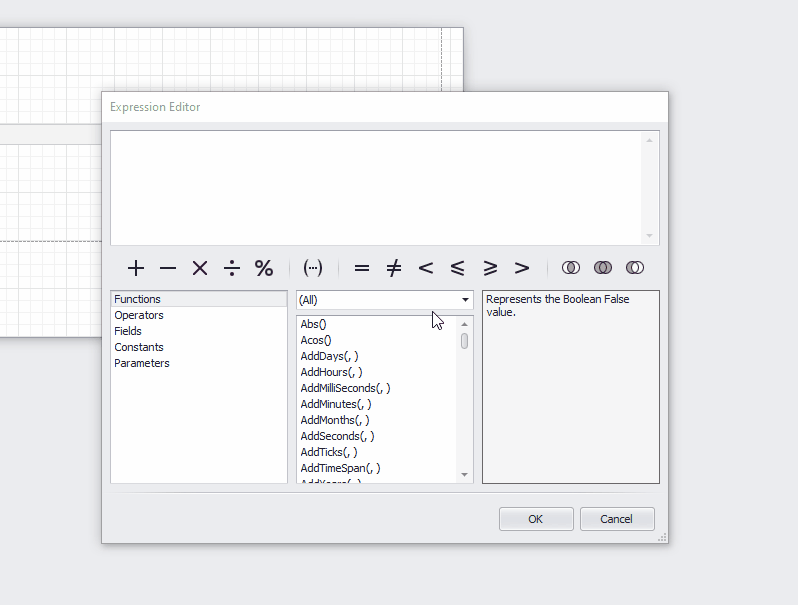
Task: Select the Parameters category
Action: pos(198,363)
